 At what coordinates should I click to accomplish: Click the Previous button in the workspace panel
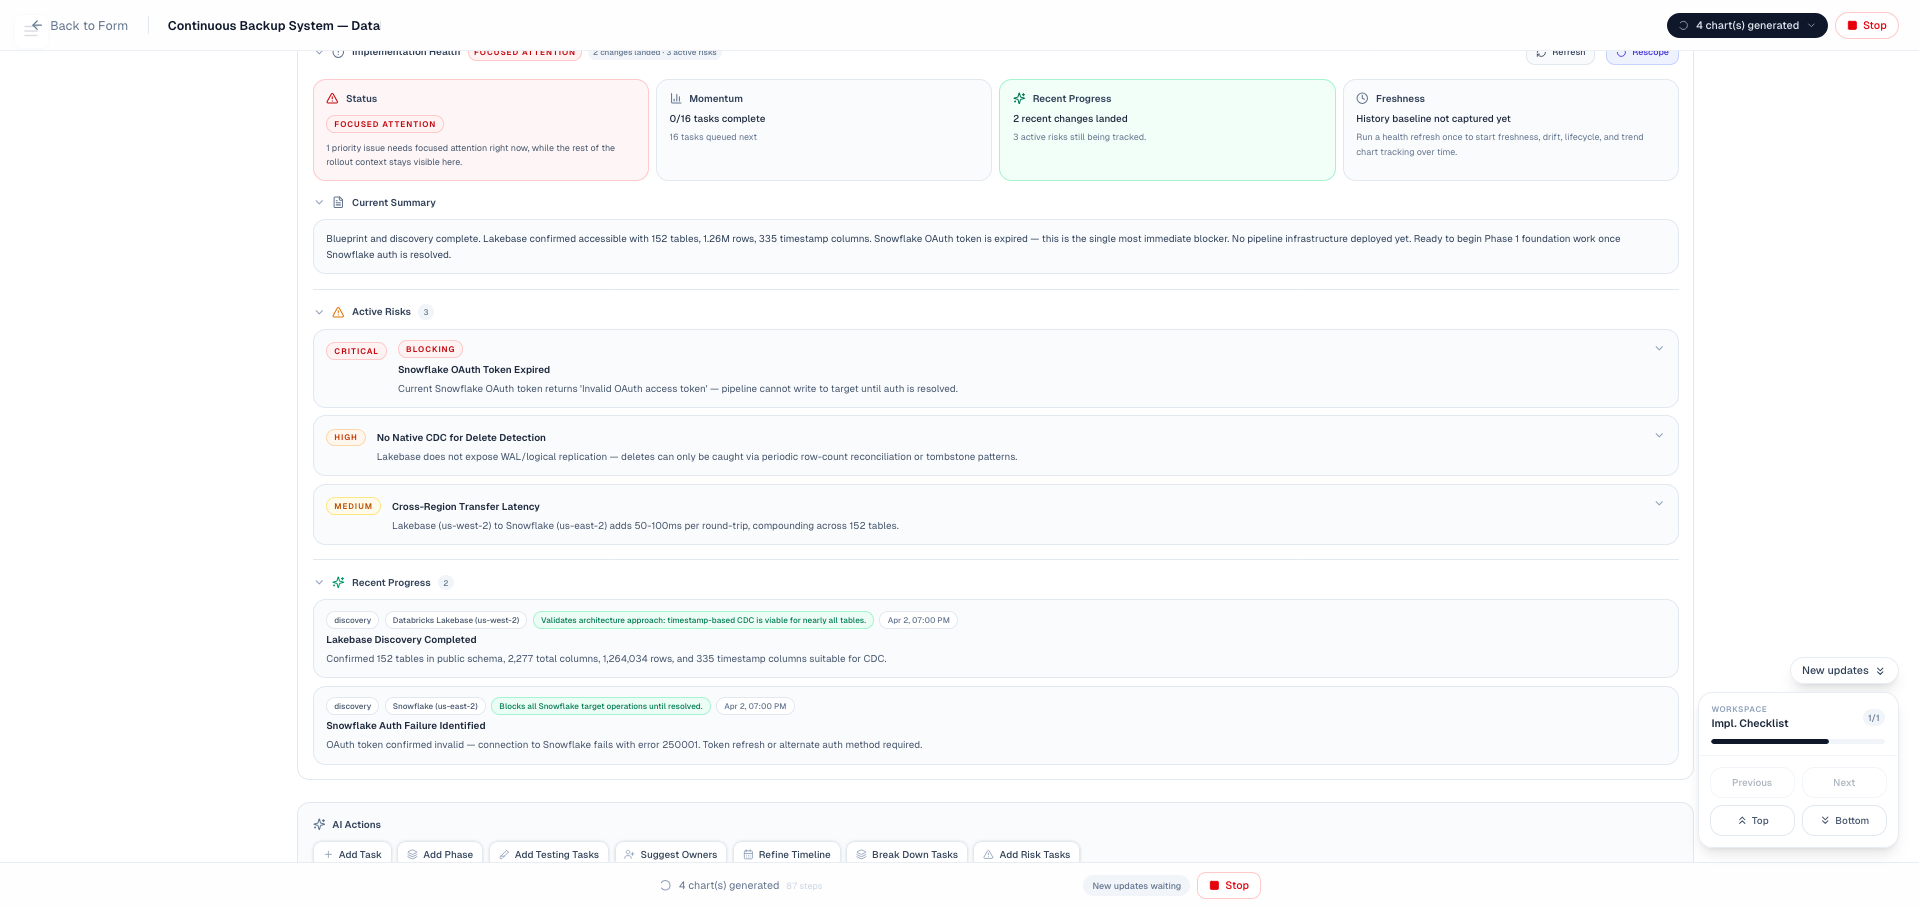(x=1752, y=783)
